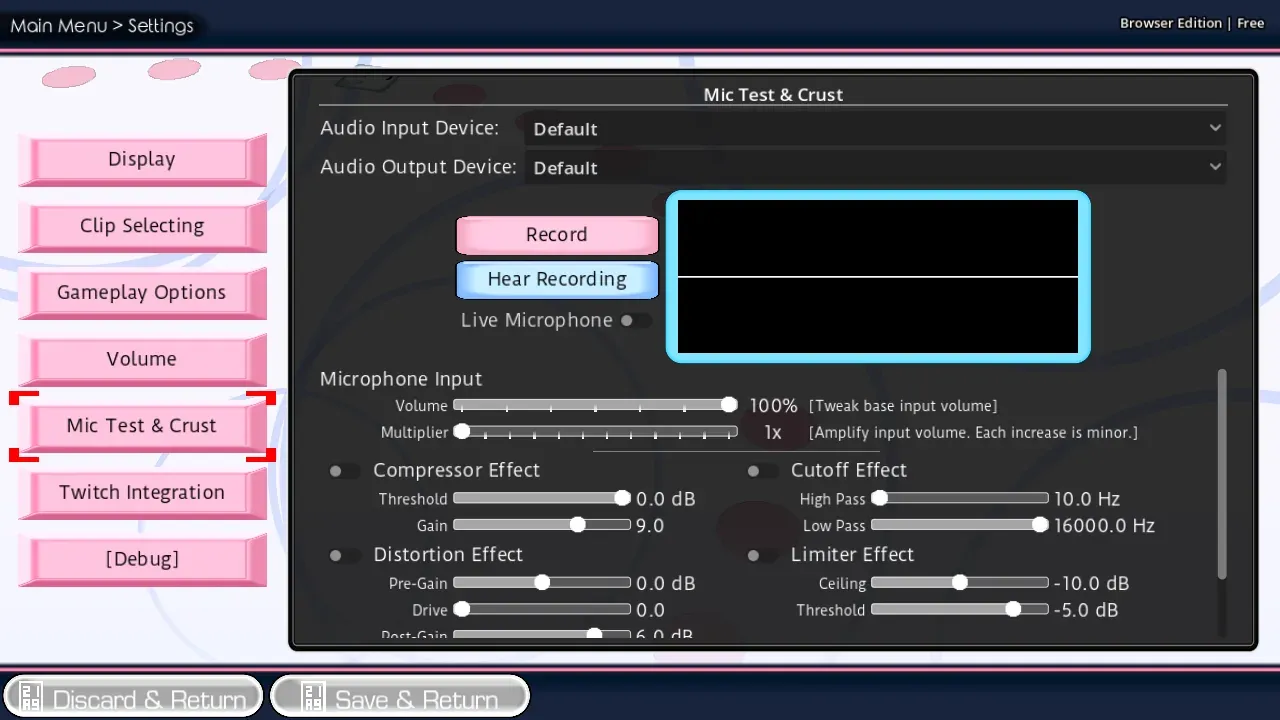This screenshot has height=720, width=1280.
Task: Enable the Limiter Effect toggle
Action: [763, 555]
